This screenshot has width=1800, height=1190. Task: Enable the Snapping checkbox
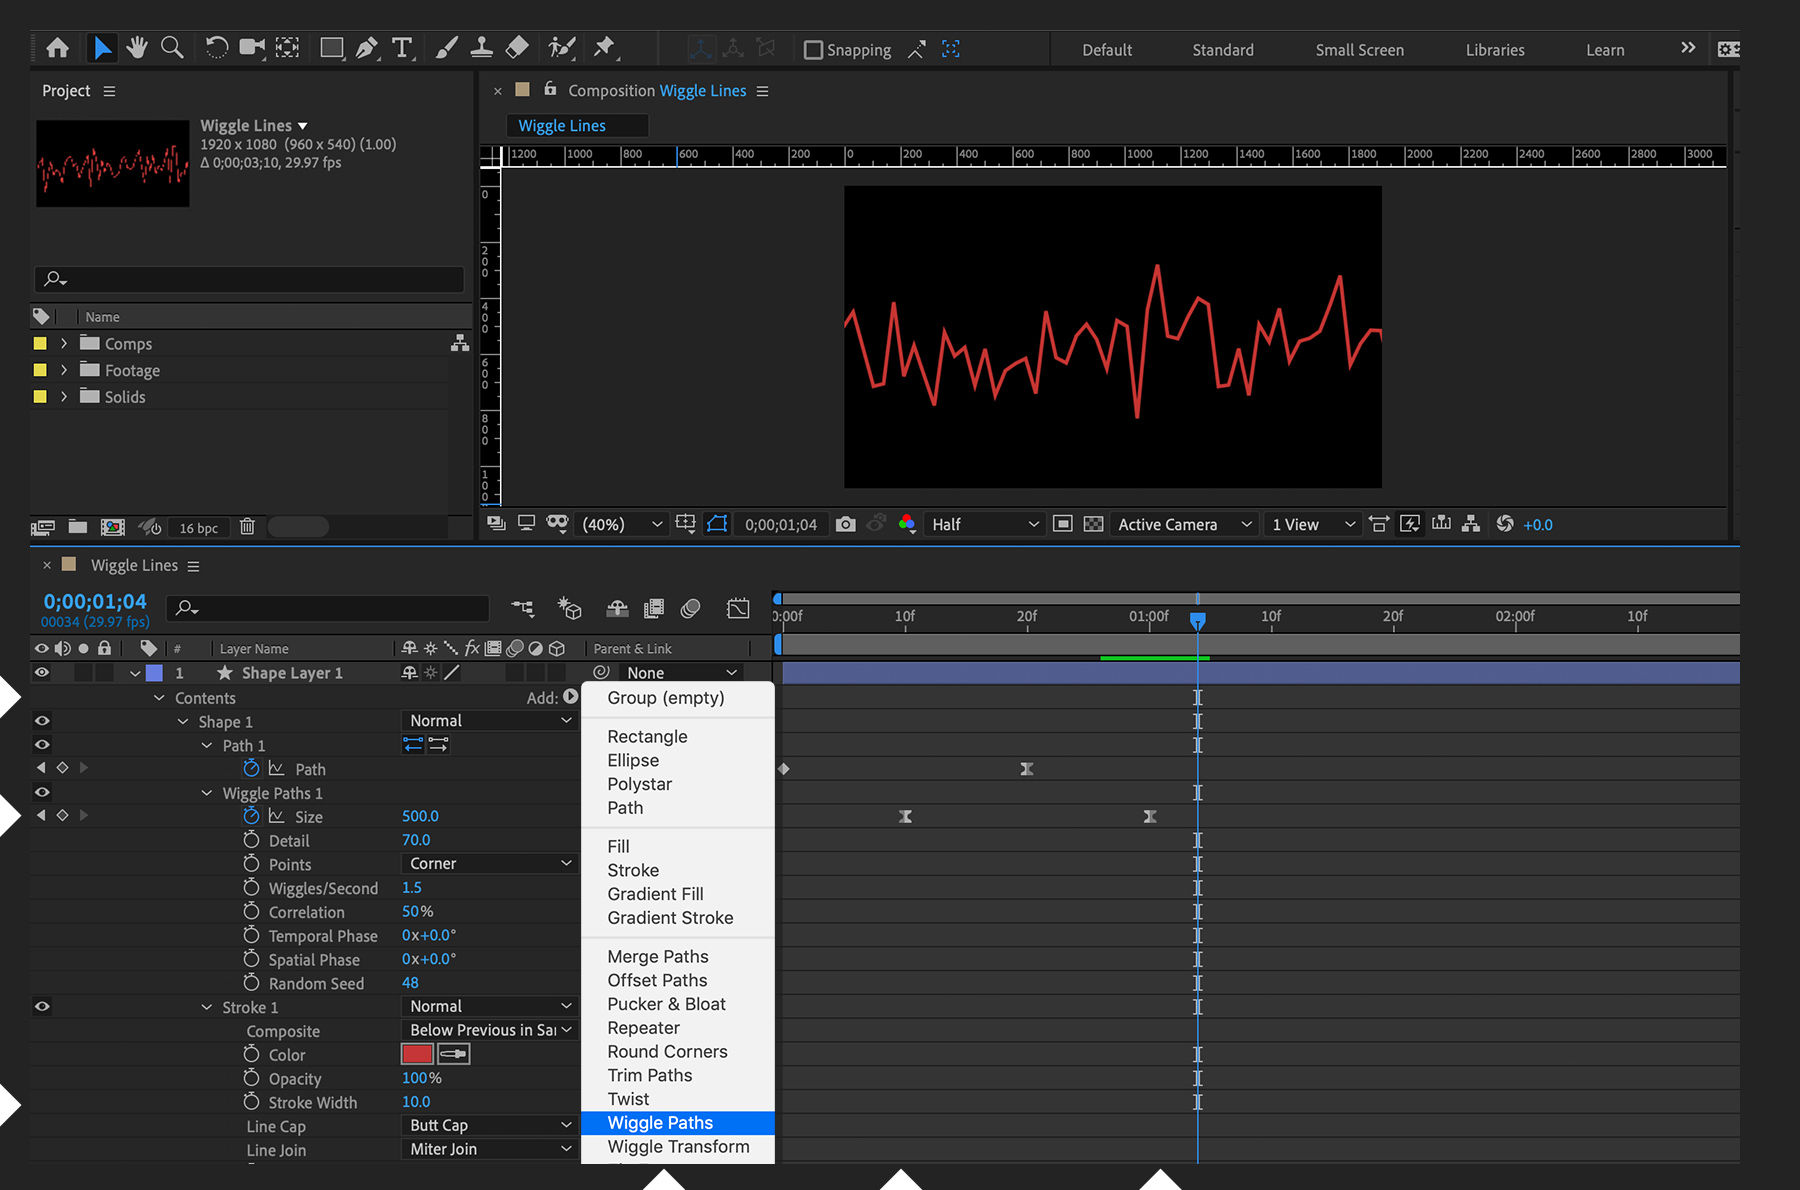(x=813, y=49)
